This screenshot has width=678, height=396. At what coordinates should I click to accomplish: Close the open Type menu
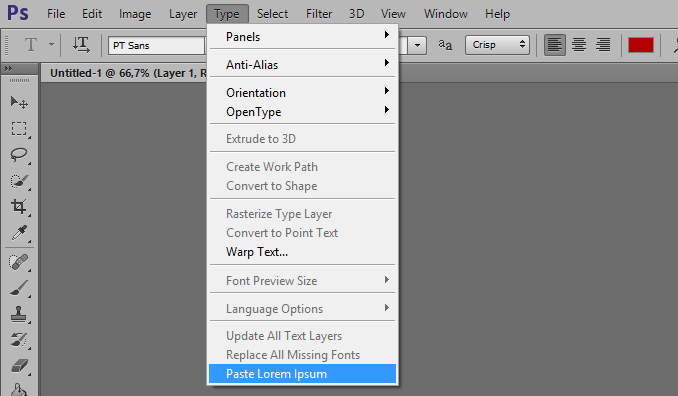[227, 14]
